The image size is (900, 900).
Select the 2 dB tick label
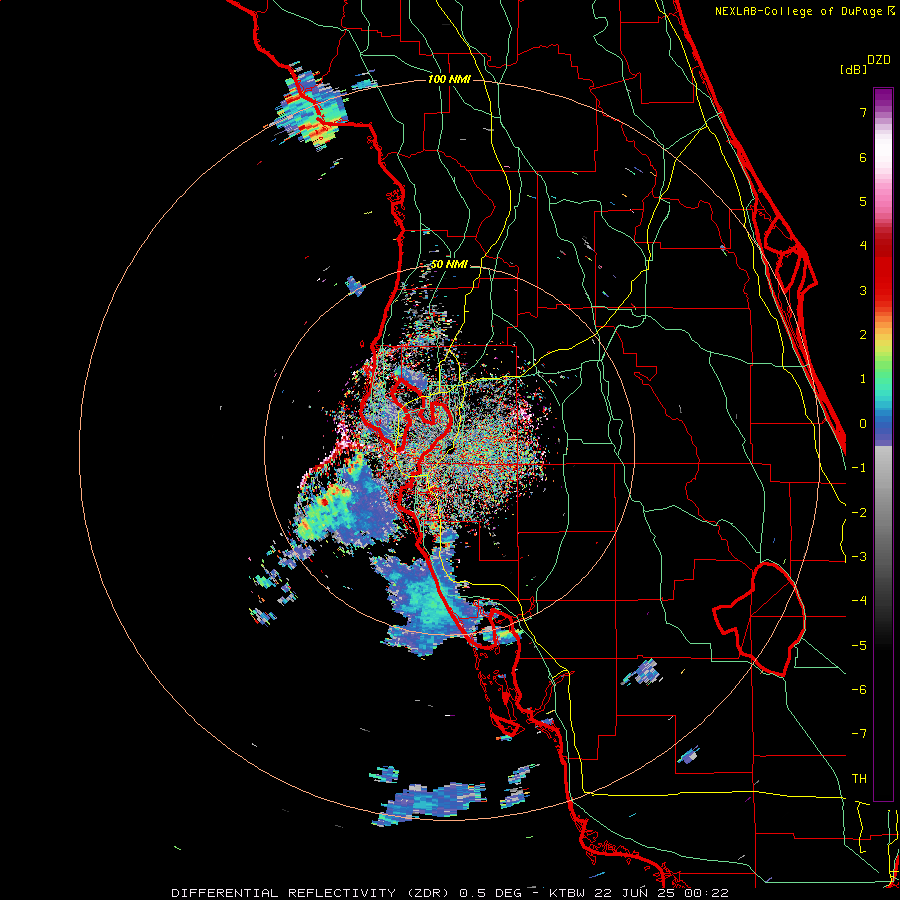863,335
